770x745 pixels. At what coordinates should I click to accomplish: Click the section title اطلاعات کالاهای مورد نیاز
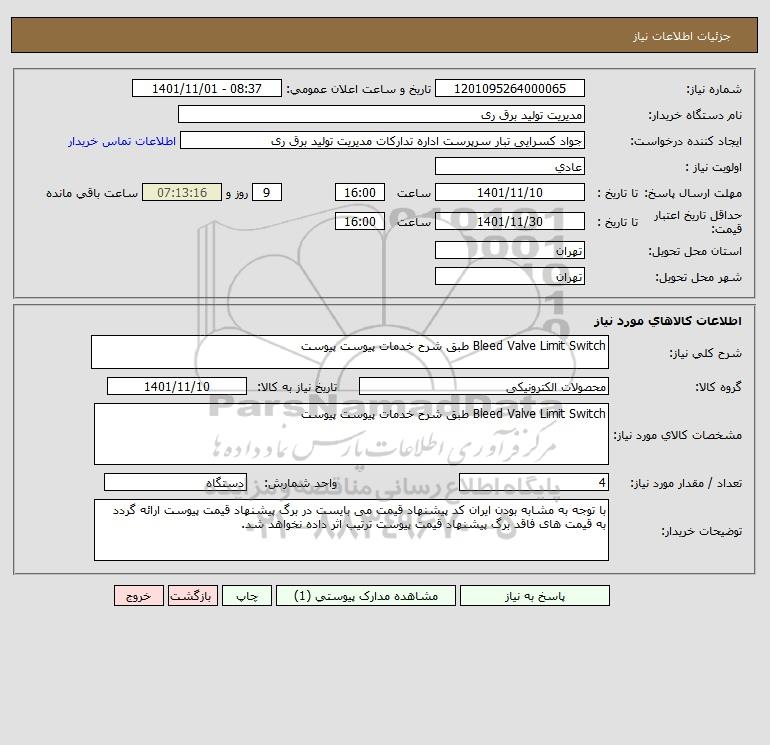tap(668, 321)
